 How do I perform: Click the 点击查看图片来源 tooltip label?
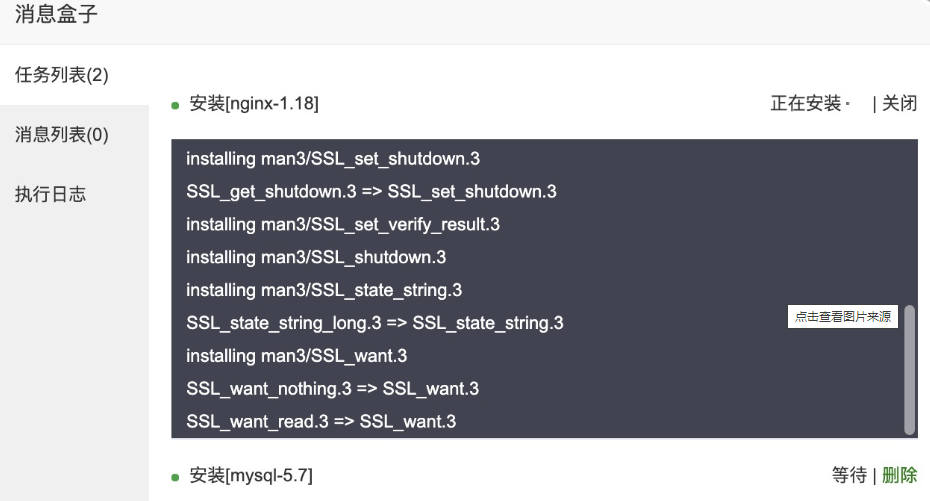point(842,317)
